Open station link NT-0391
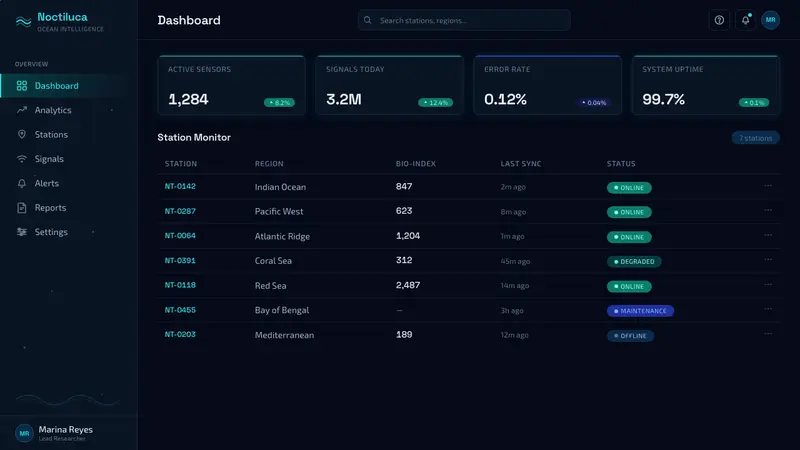 click(x=180, y=260)
